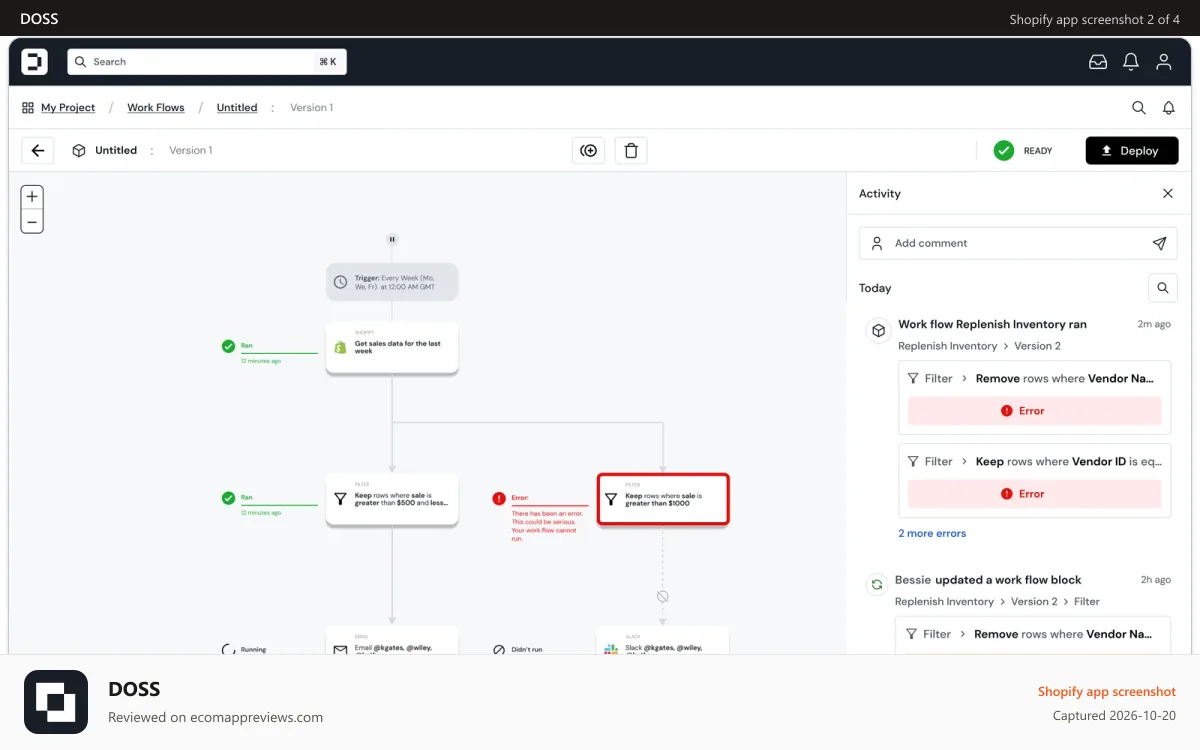
Task: Click the mail icon in Email block
Action: pos(340,649)
